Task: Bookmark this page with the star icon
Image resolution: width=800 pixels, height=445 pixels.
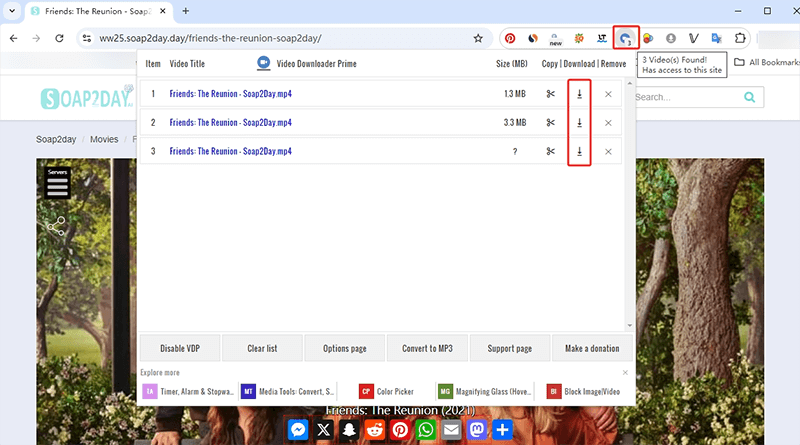Action: pyautogui.click(x=478, y=38)
